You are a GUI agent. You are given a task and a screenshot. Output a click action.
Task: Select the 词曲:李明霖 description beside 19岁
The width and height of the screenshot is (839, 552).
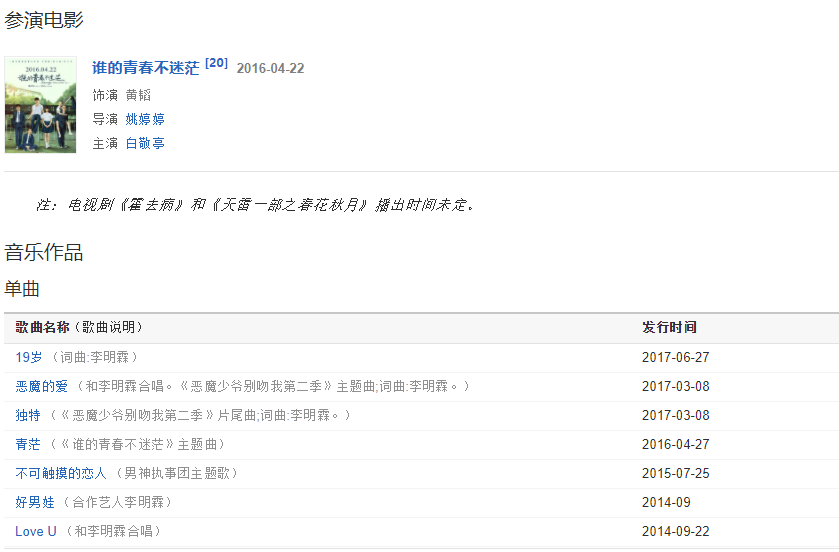[x=94, y=357]
